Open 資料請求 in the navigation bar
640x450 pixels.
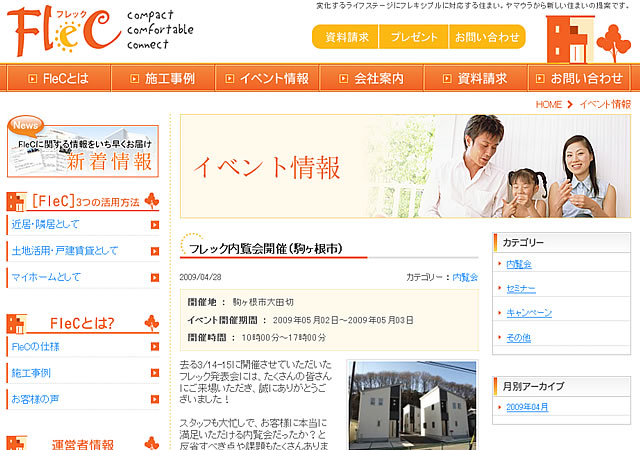[476, 78]
